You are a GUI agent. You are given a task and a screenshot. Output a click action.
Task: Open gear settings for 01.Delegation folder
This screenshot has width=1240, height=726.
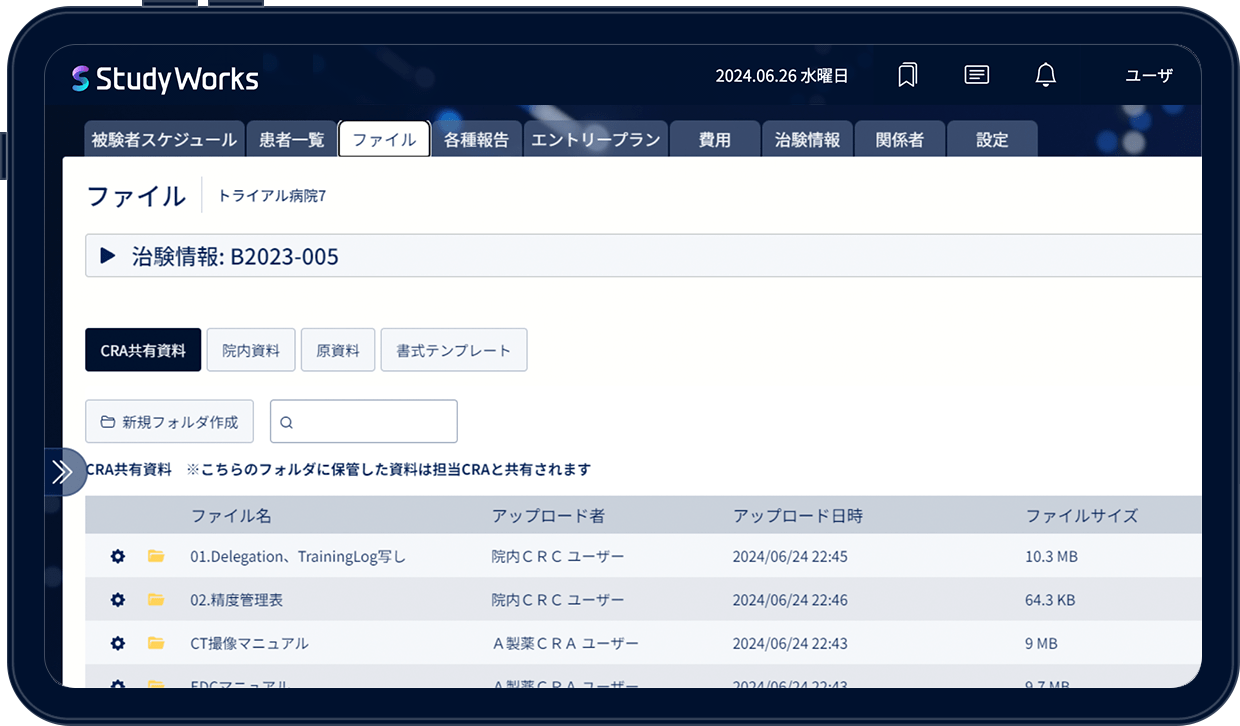[118, 556]
